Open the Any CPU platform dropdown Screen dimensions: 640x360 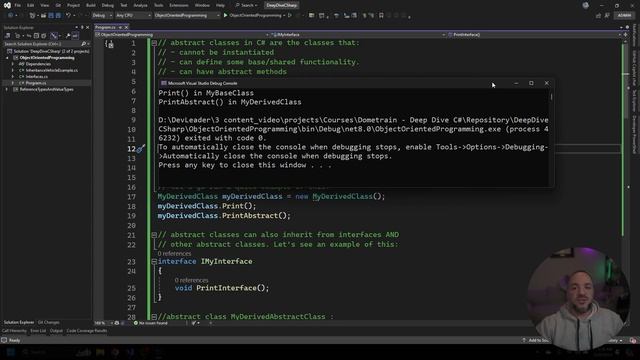click(x=133, y=16)
